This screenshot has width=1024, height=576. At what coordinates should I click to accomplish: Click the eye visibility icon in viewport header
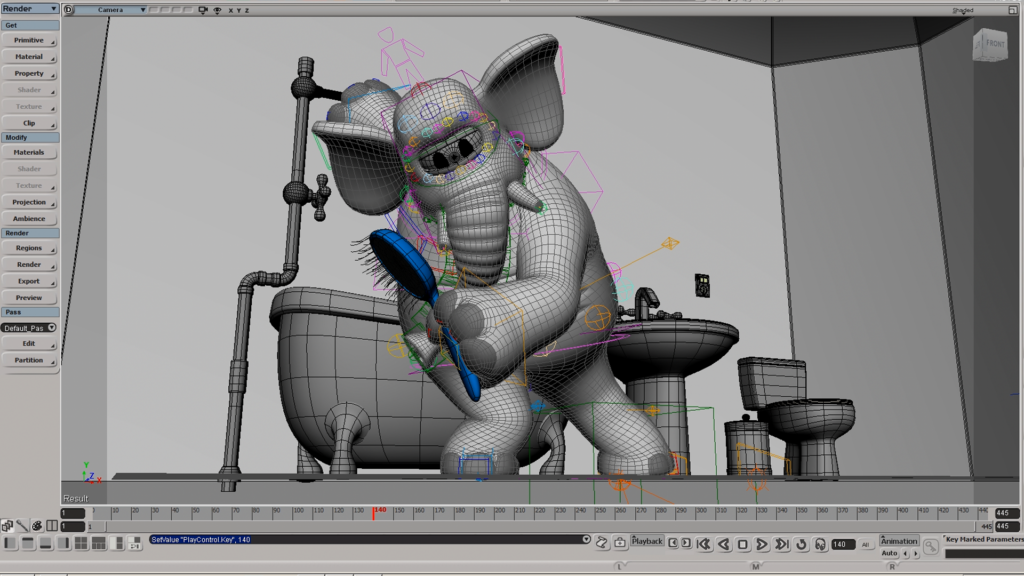(217, 10)
